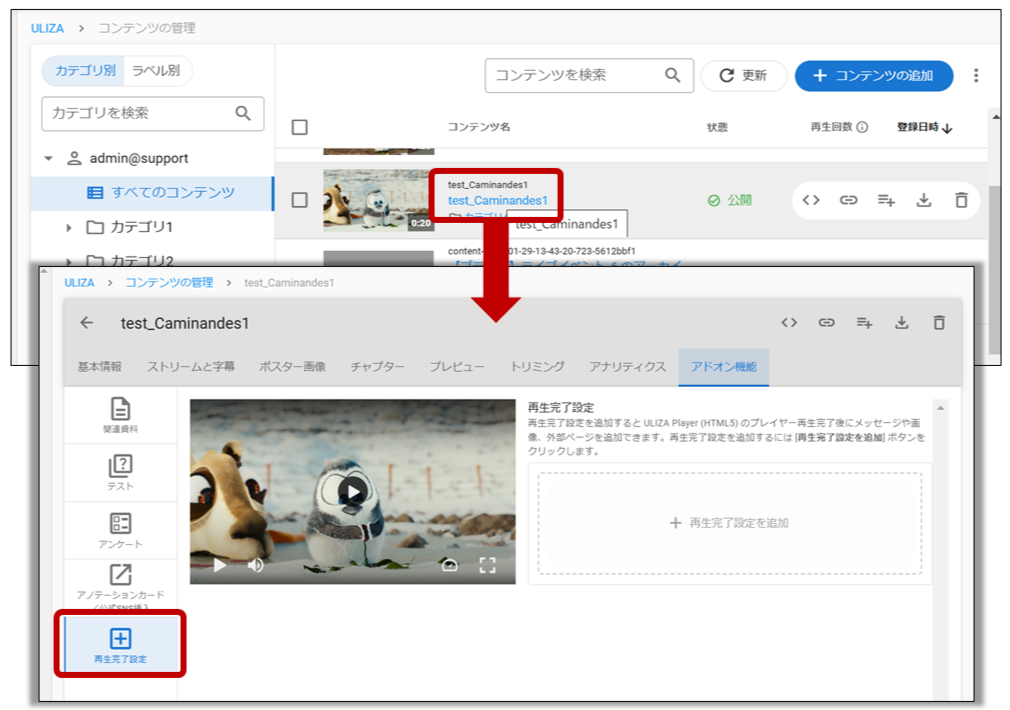Click magnifier icon in category search box

(x=243, y=113)
